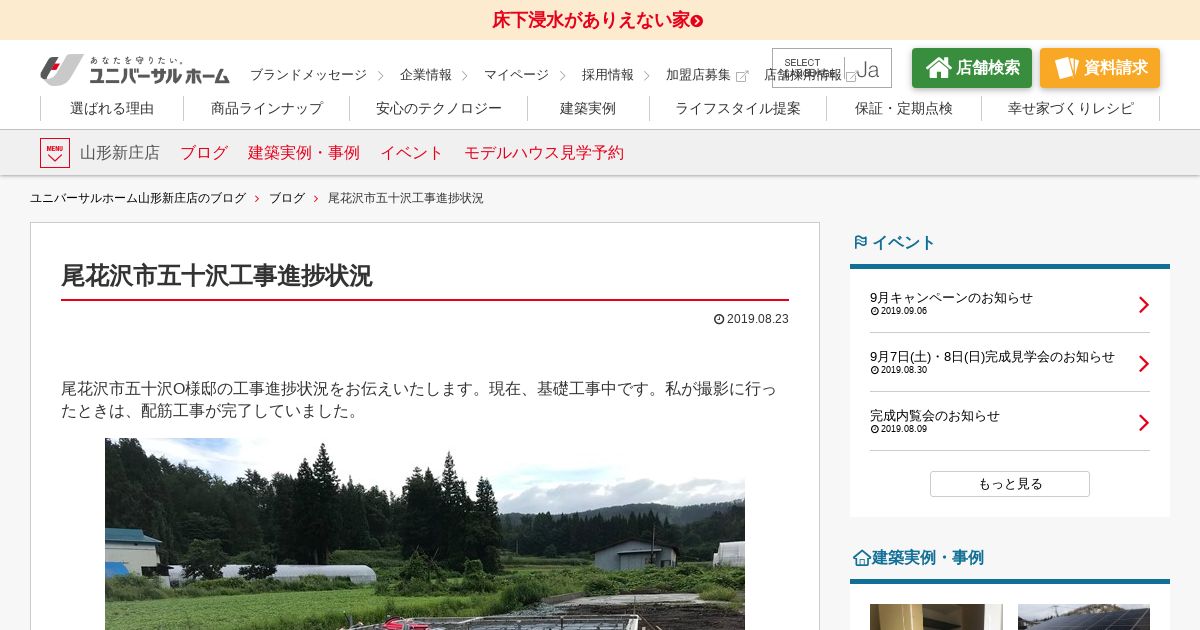Click the brochure icon on 資料請求
This screenshot has width=1200, height=630.
tap(1066, 68)
